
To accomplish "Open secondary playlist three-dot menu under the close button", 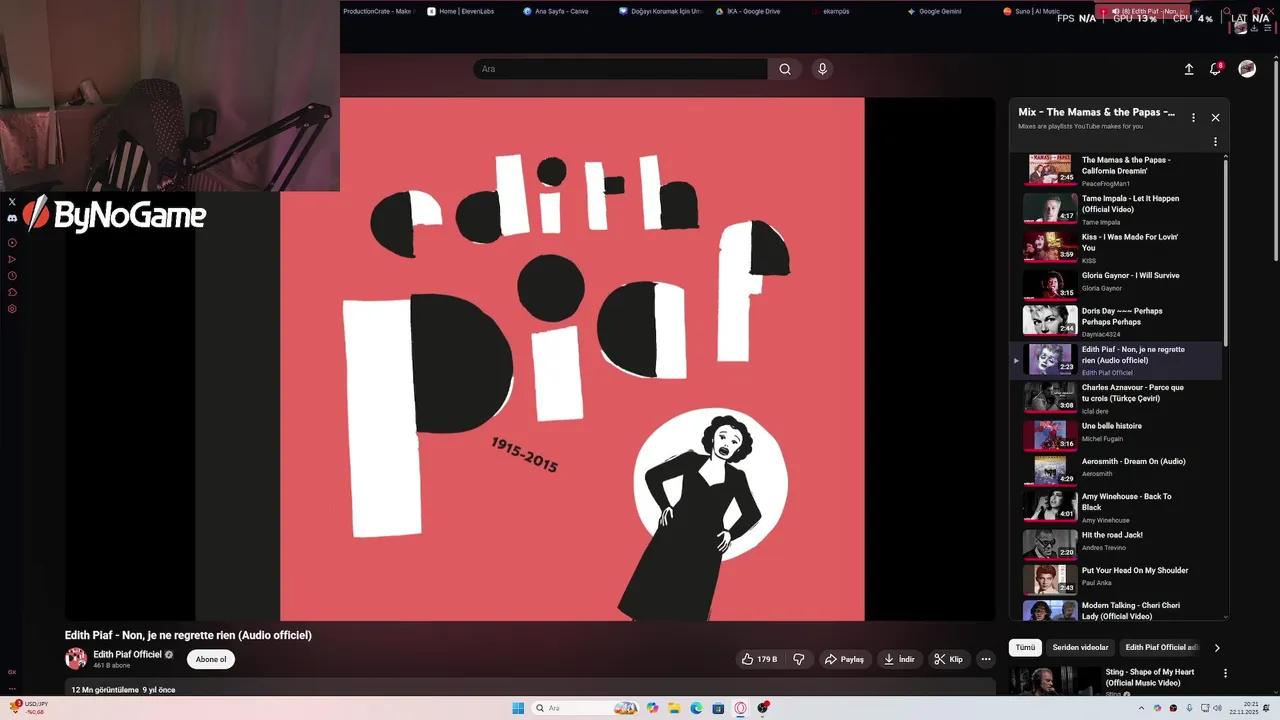I will point(1216,142).
